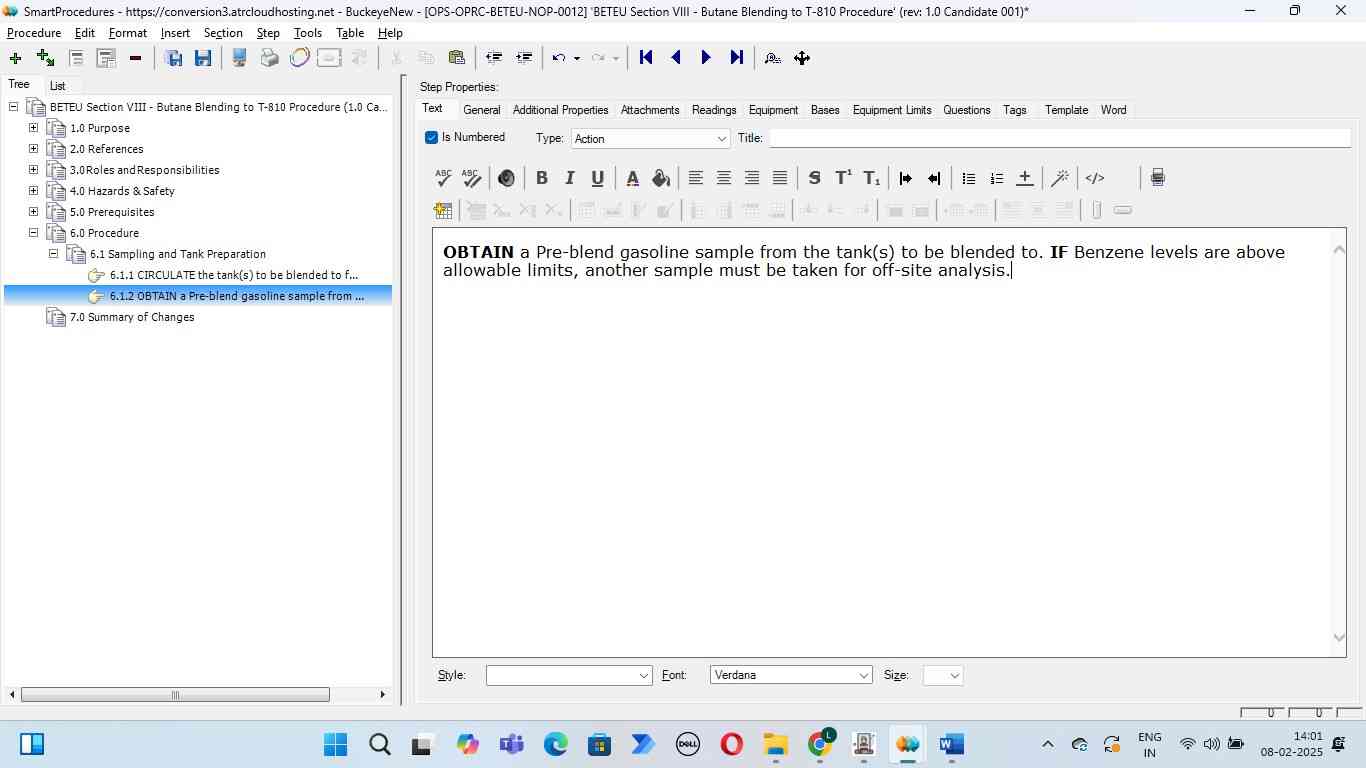Justify the text alignment
1366x768 pixels.
780,178
